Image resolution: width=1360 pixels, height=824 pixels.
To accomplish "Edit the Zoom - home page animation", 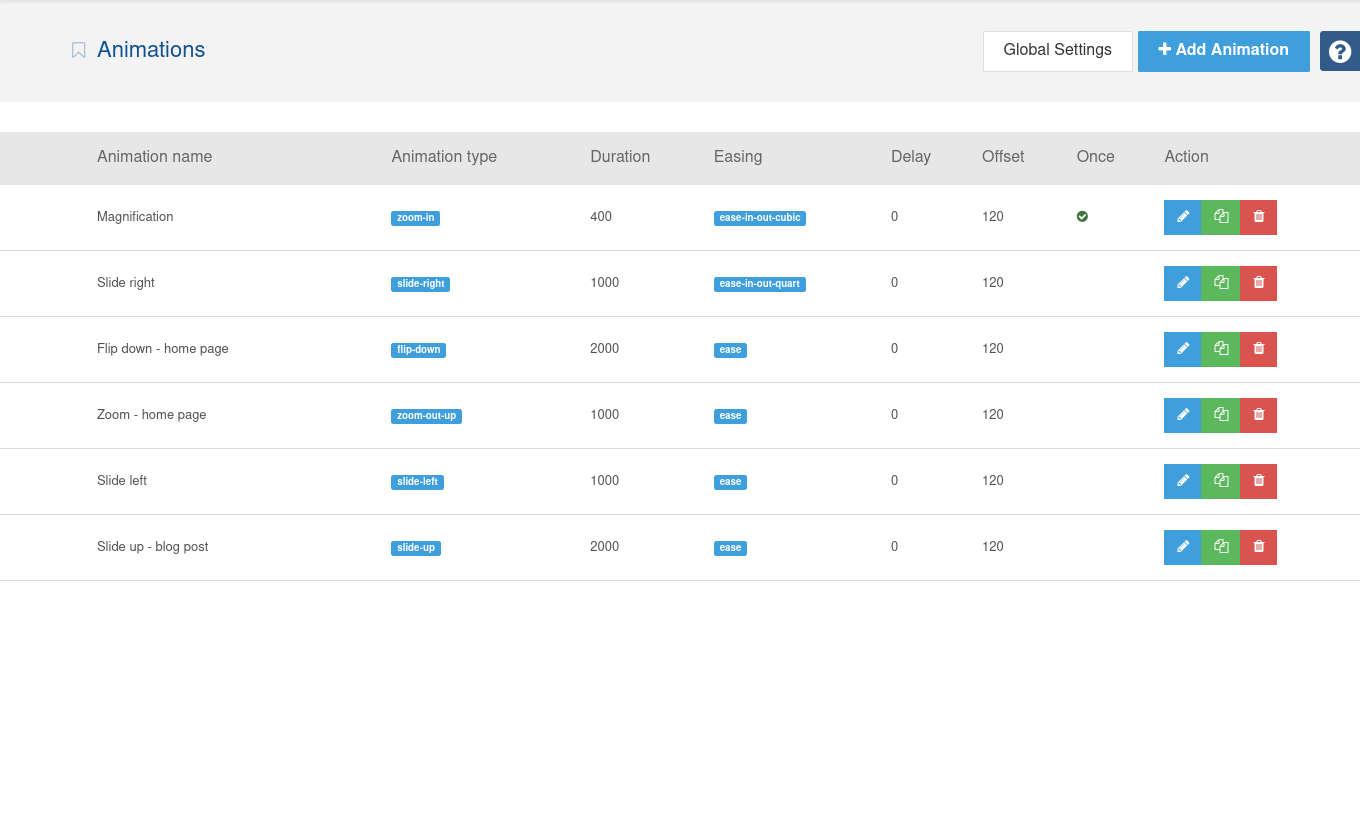I will tap(1182, 415).
